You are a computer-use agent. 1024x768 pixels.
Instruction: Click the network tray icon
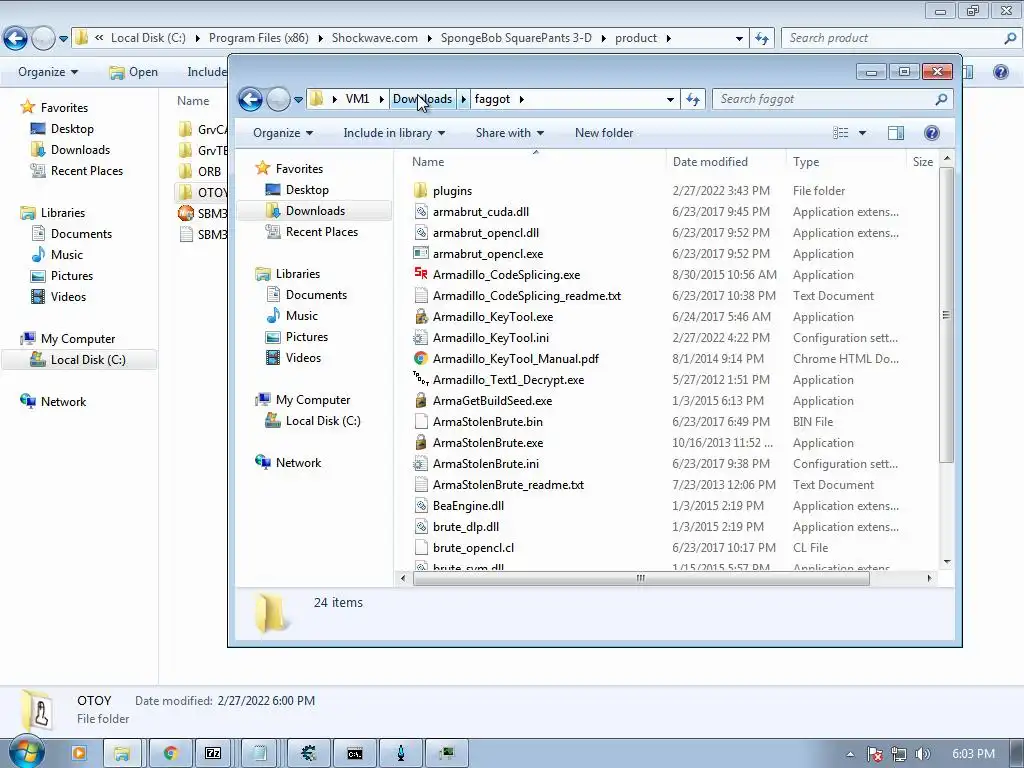tap(899, 754)
